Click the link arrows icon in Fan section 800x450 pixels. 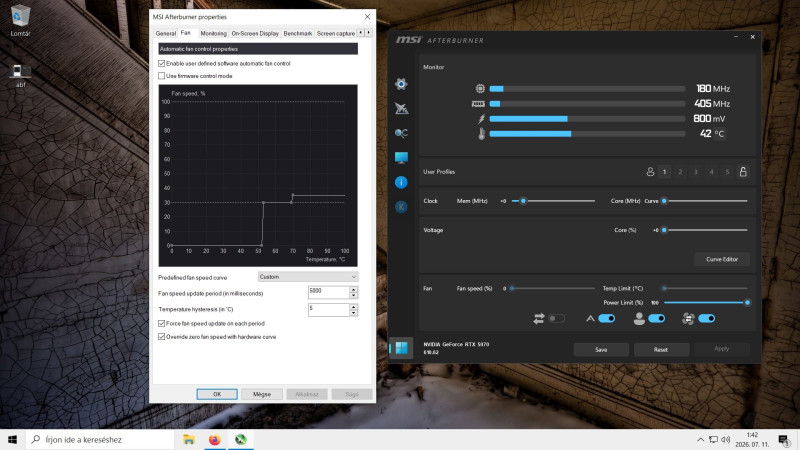[x=539, y=319]
